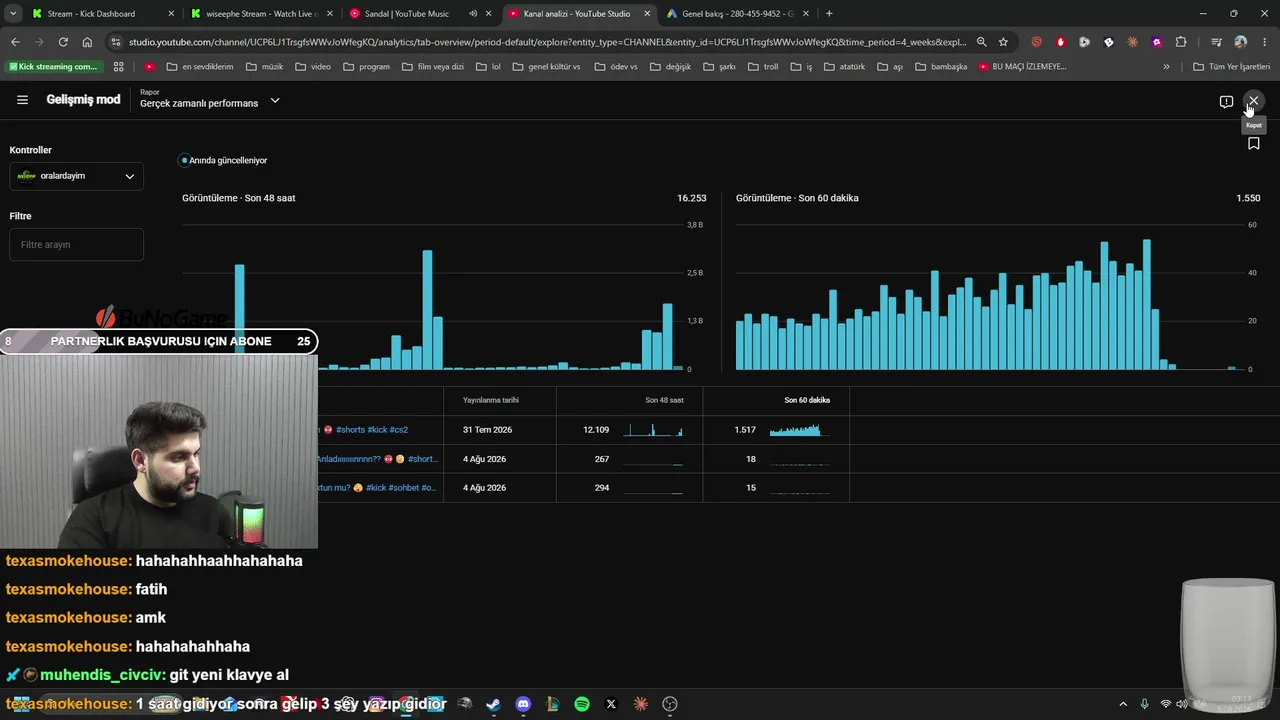Click the 31 Tem 2026 date cell
The image size is (1280, 720).
487,430
